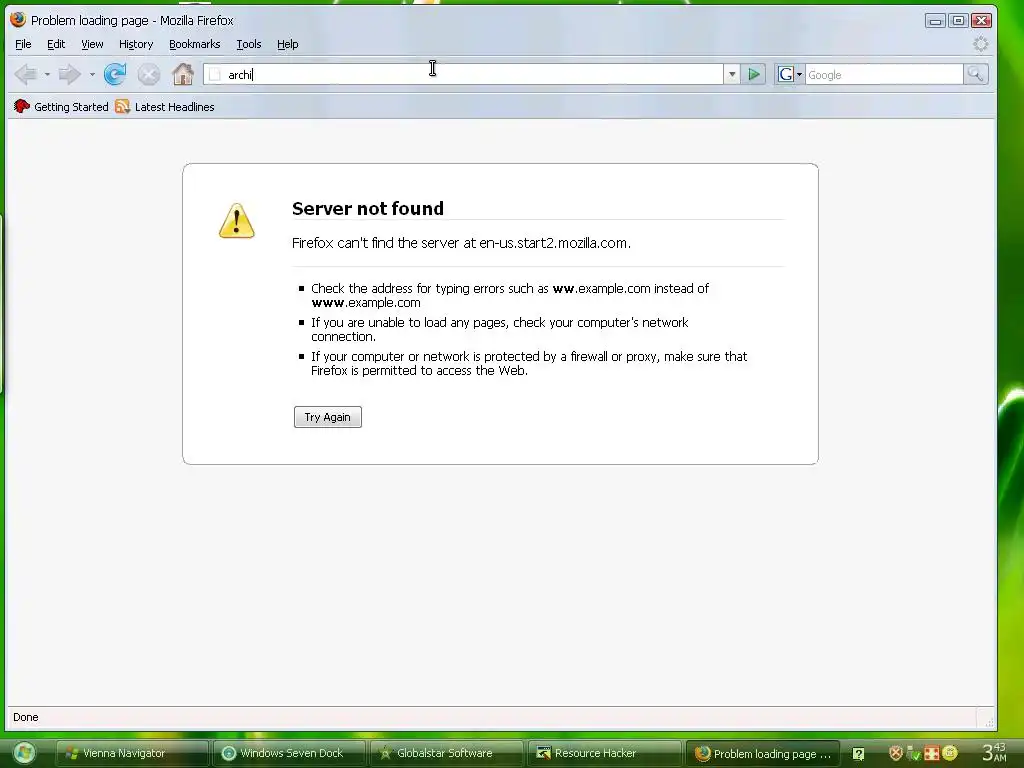Click the yellow round face tray icon

(x=950, y=753)
